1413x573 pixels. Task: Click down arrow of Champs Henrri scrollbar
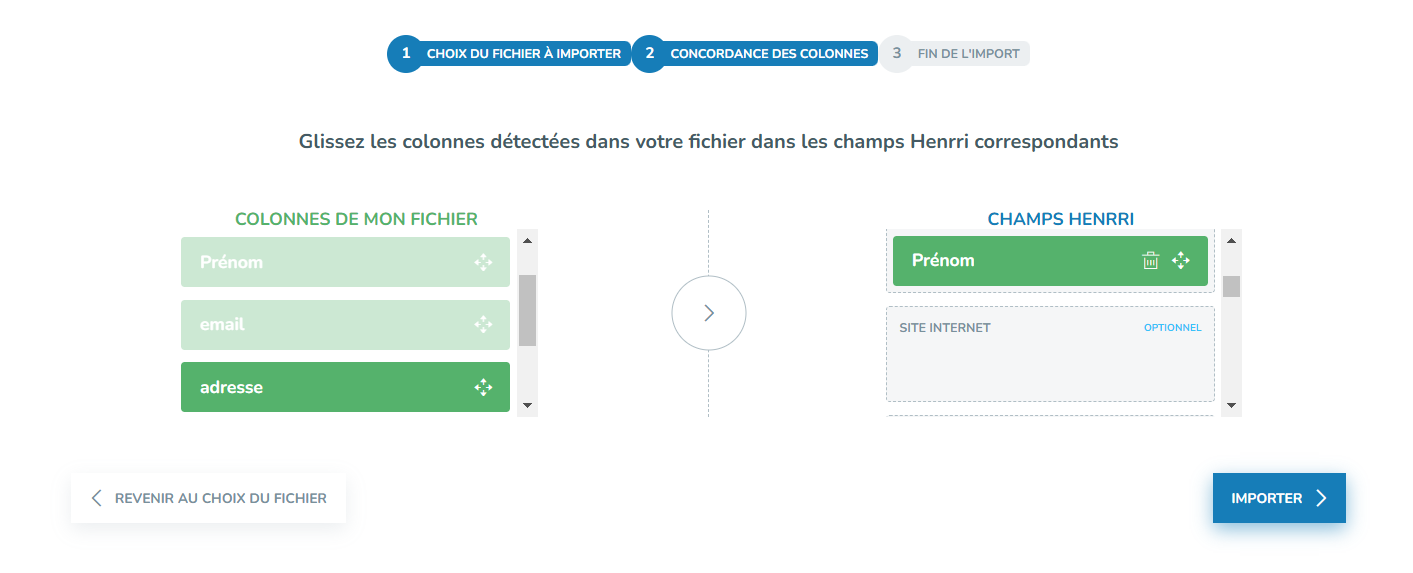[x=1231, y=406]
